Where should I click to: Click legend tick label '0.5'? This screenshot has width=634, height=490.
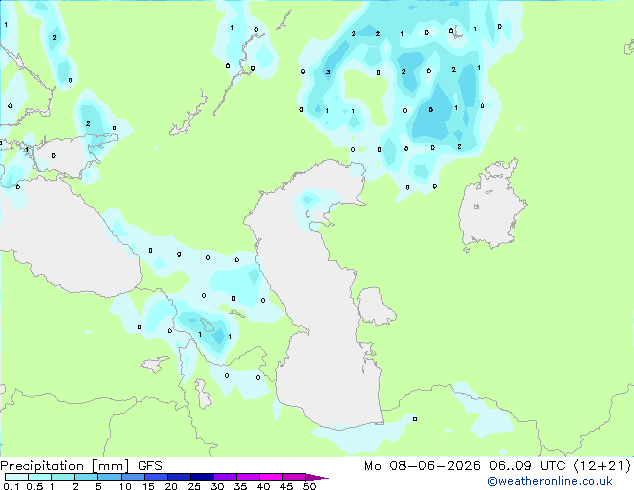[35, 486]
